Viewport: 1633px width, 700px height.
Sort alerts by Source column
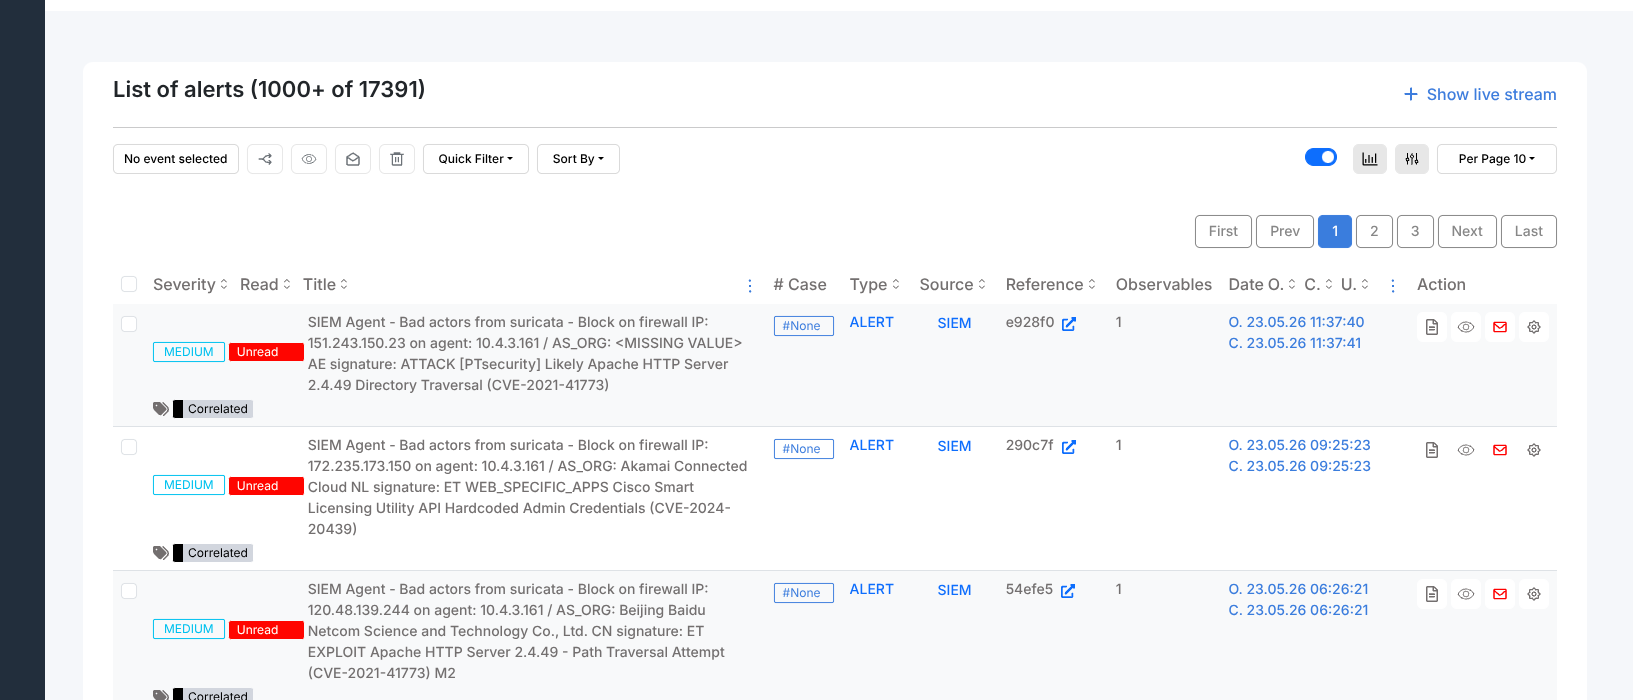(x=953, y=285)
